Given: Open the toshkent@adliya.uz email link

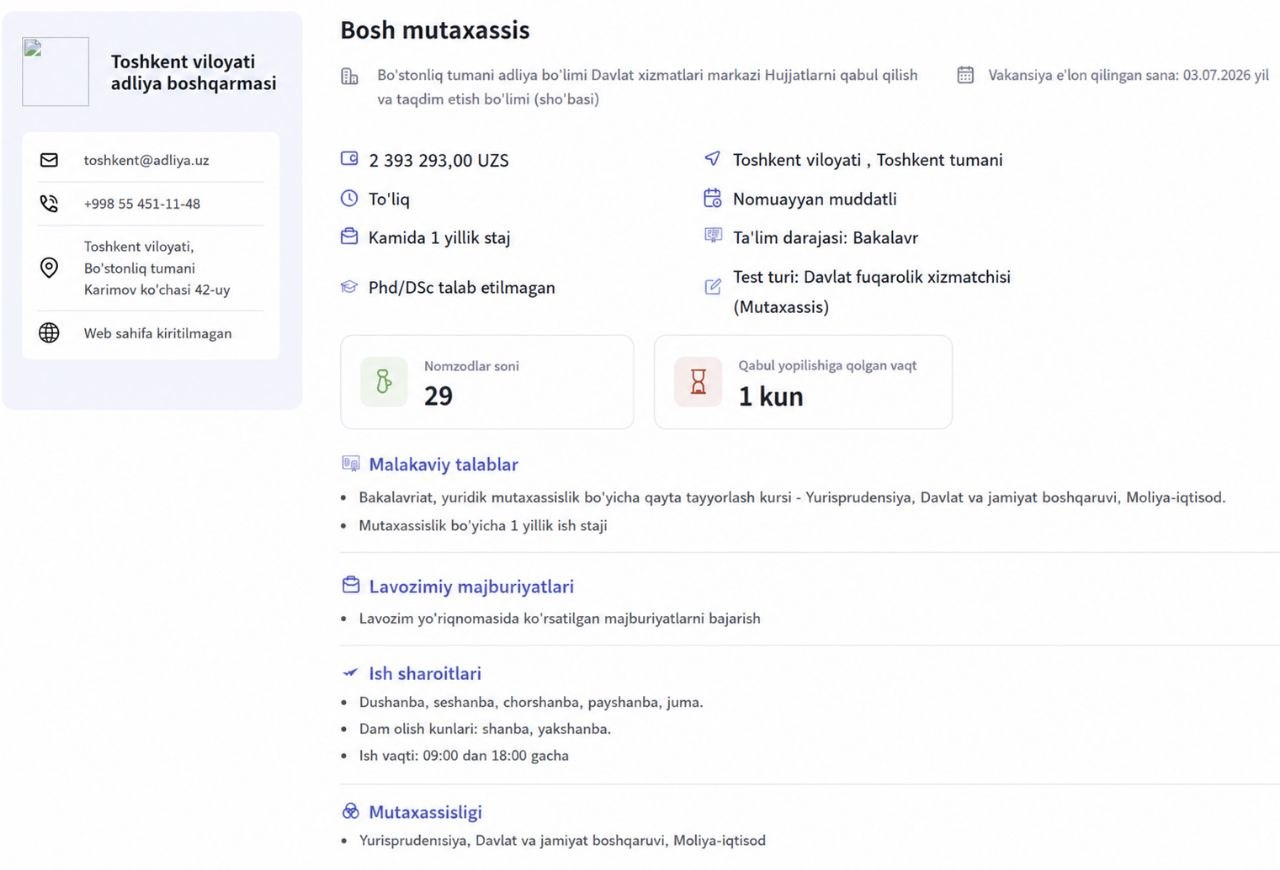Looking at the screenshot, I should tap(146, 160).
